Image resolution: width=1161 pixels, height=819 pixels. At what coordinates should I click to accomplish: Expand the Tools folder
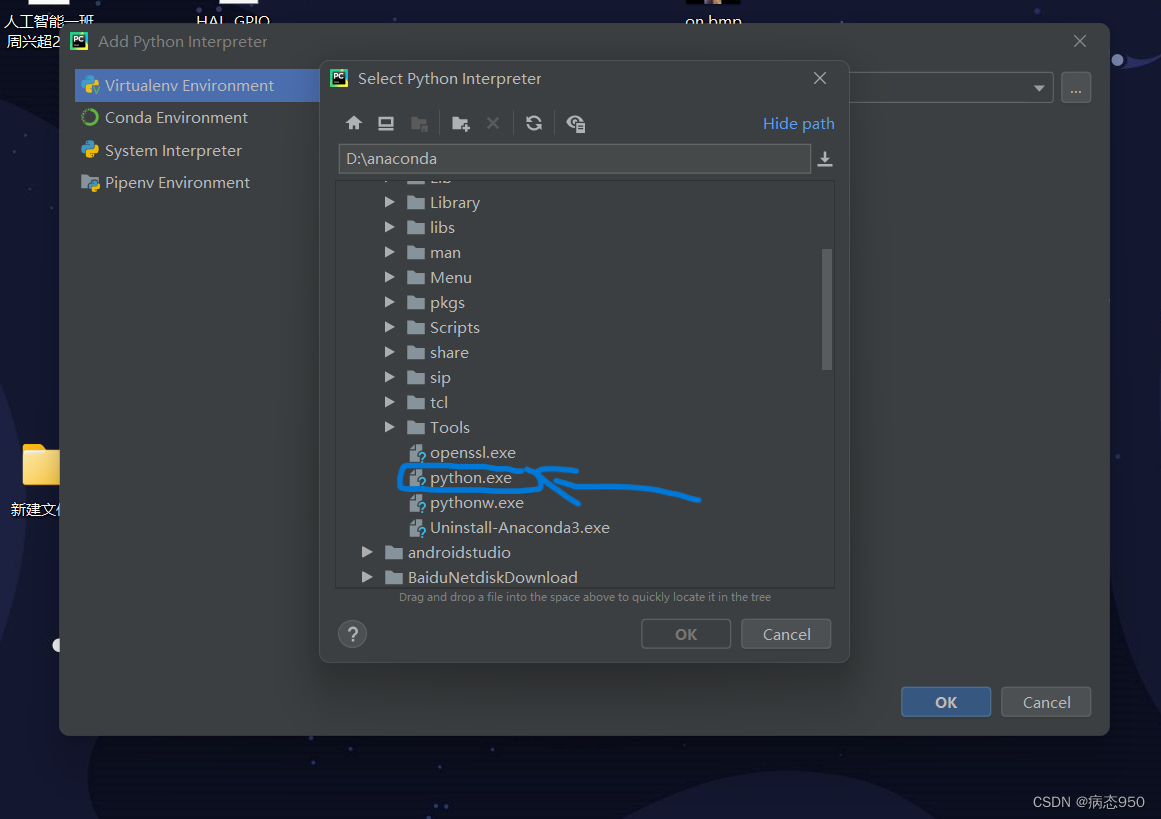[389, 427]
